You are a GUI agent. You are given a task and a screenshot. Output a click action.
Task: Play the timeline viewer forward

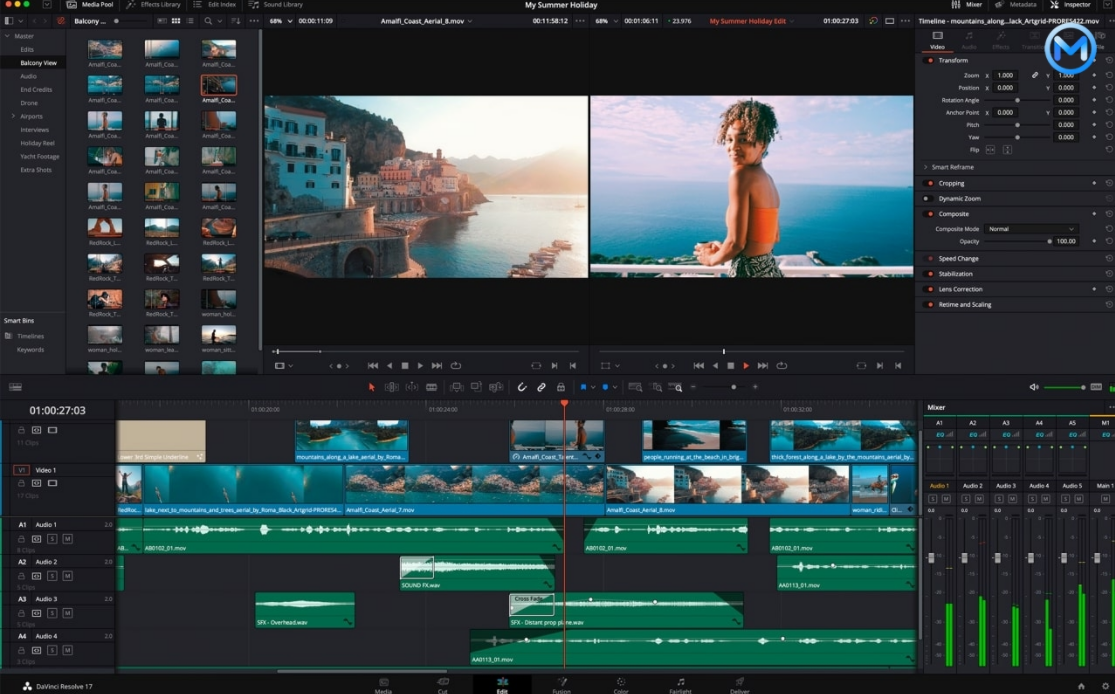tap(746, 365)
